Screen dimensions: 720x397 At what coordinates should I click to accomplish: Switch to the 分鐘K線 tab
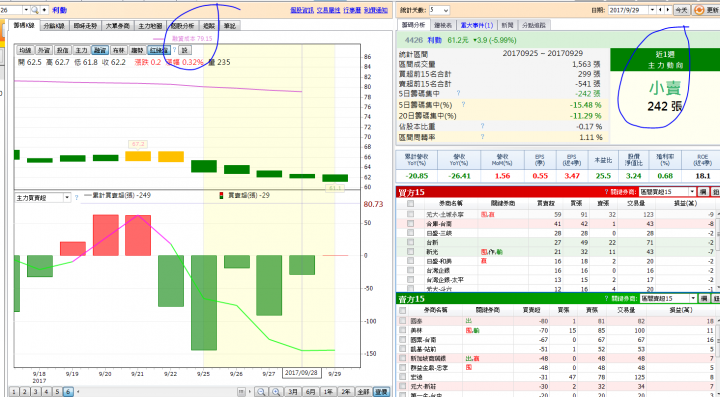[54, 26]
